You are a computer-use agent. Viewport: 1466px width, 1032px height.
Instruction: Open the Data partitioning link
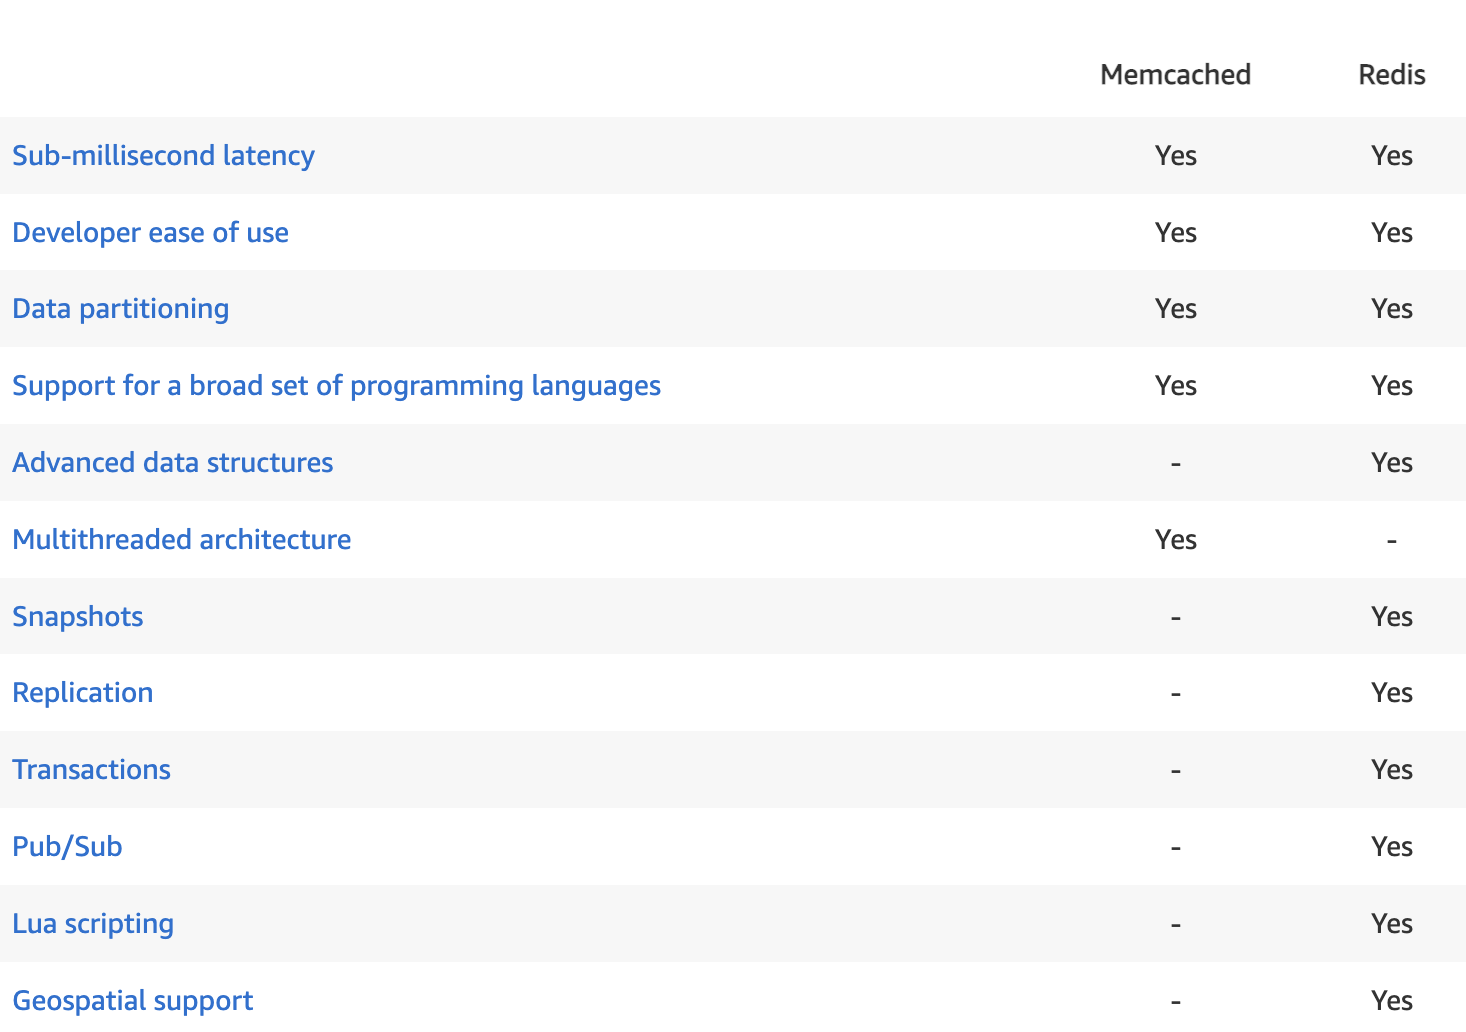pos(120,309)
